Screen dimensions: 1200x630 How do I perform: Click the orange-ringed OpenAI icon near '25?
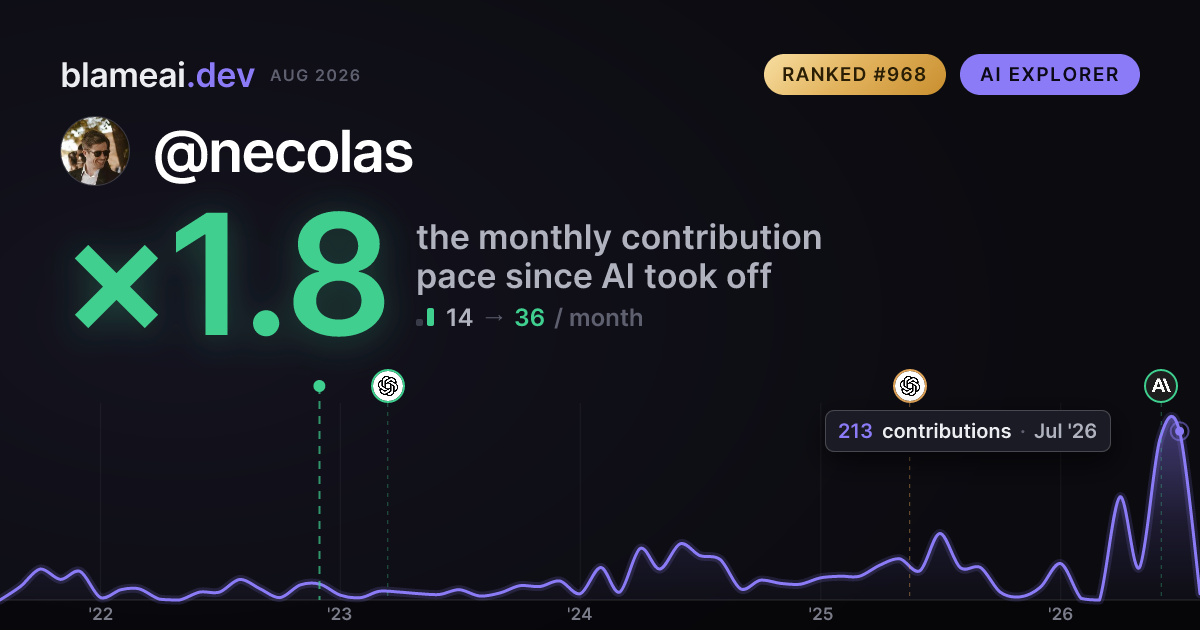(x=909, y=385)
